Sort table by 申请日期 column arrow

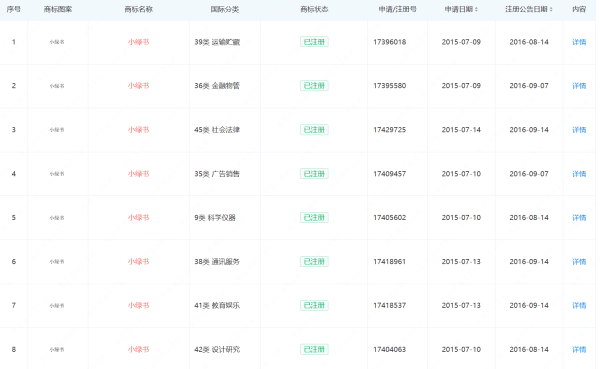click(476, 9)
